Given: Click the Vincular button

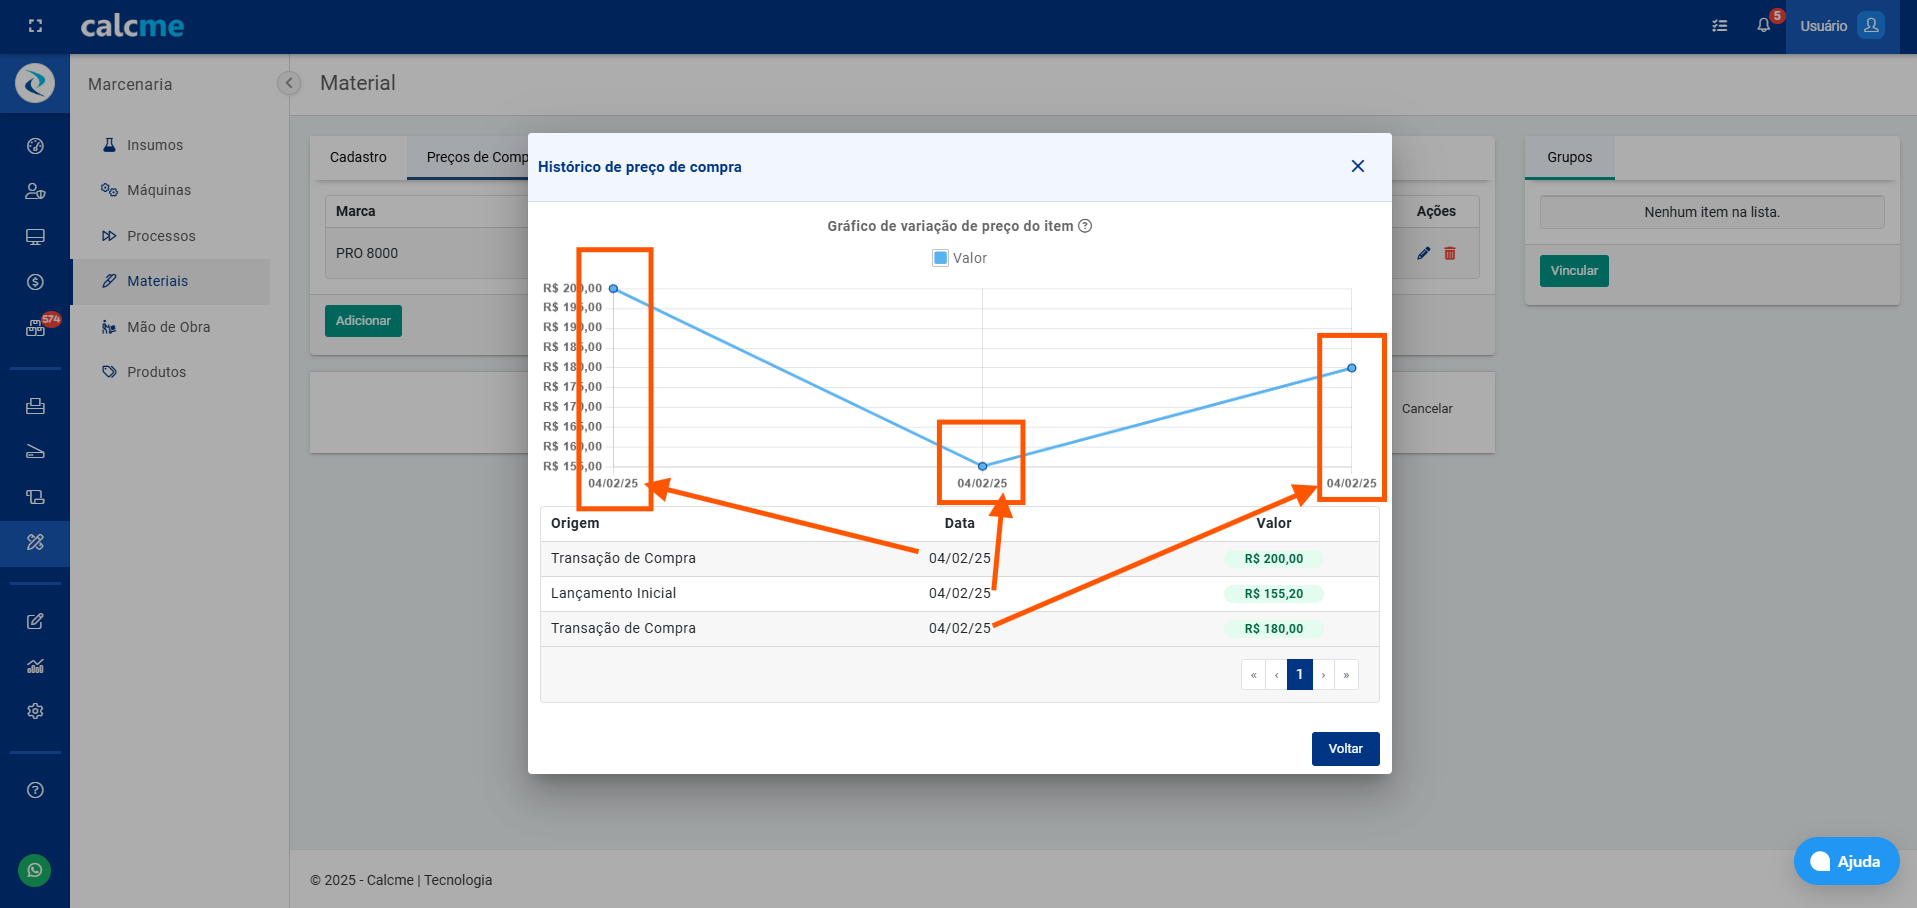Looking at the screenshot, I should (1574, 271).
